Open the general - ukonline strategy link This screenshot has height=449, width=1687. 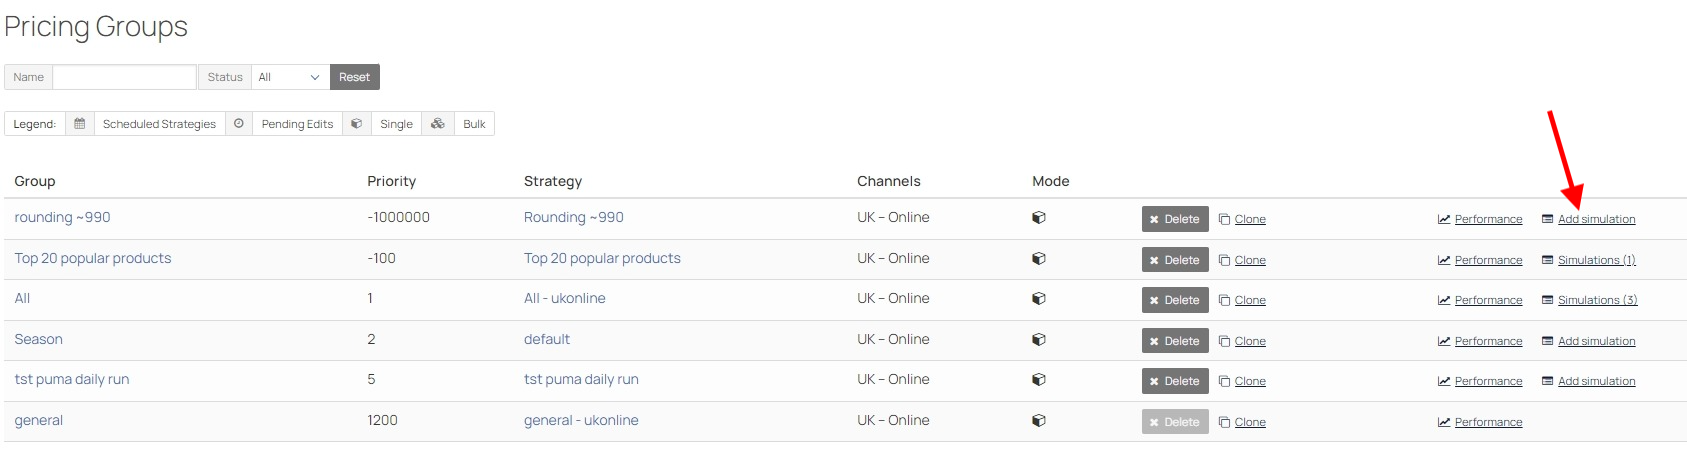(x=581, y=421)
